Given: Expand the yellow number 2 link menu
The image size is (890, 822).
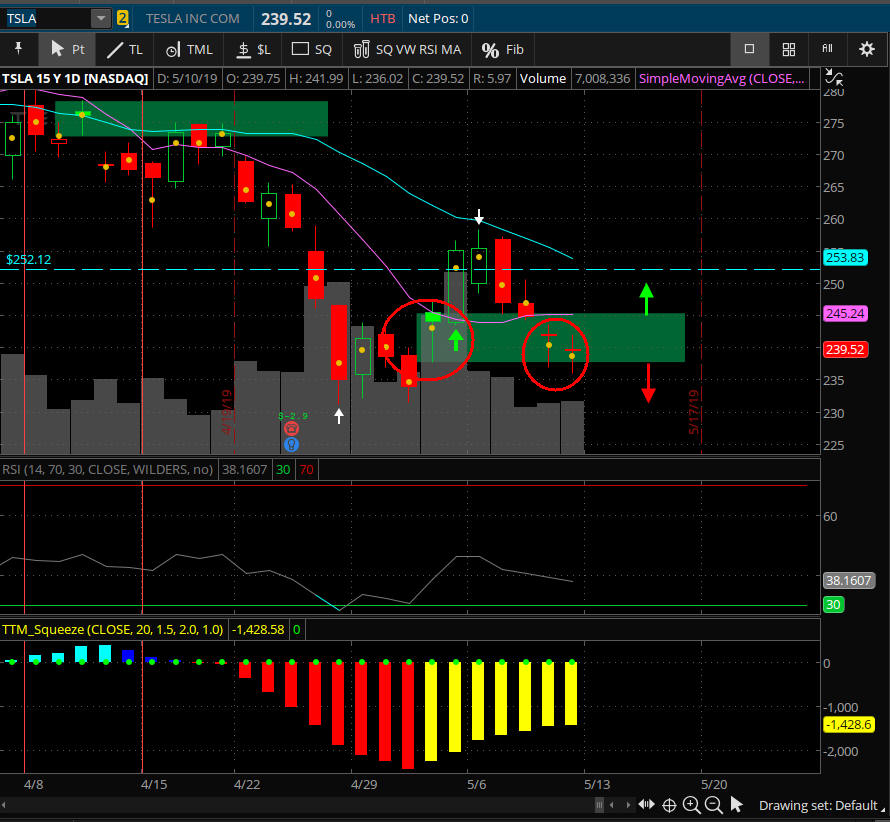Looking at the screenshot, I should click(x=122, y=18).
